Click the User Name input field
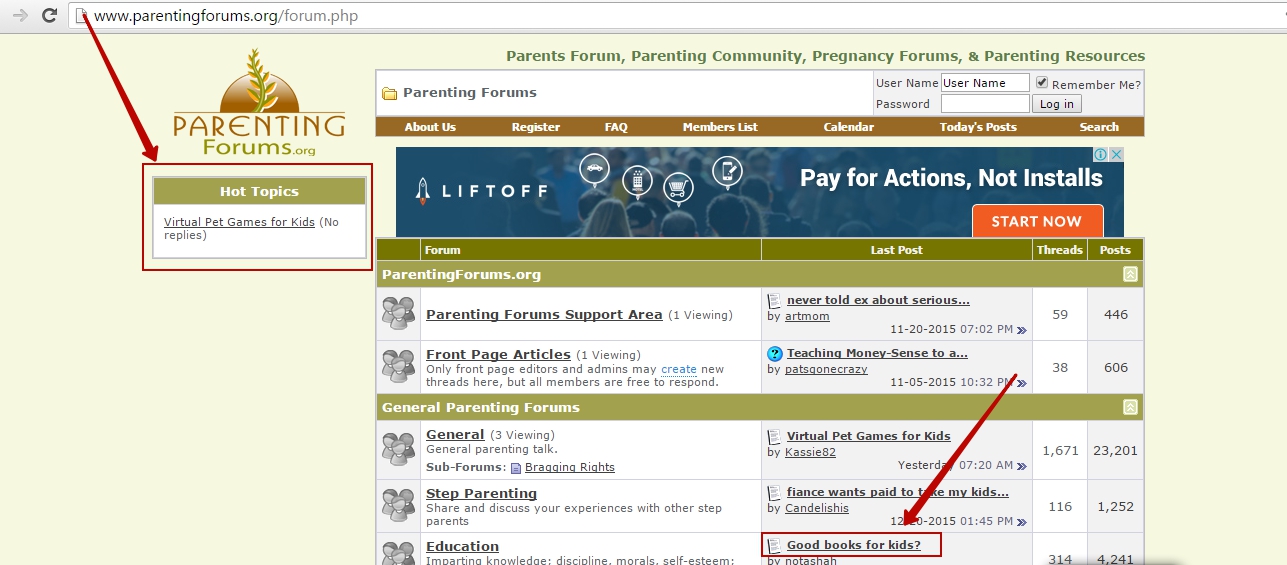This screenshot has height=565, width=1287. (984, 83)
